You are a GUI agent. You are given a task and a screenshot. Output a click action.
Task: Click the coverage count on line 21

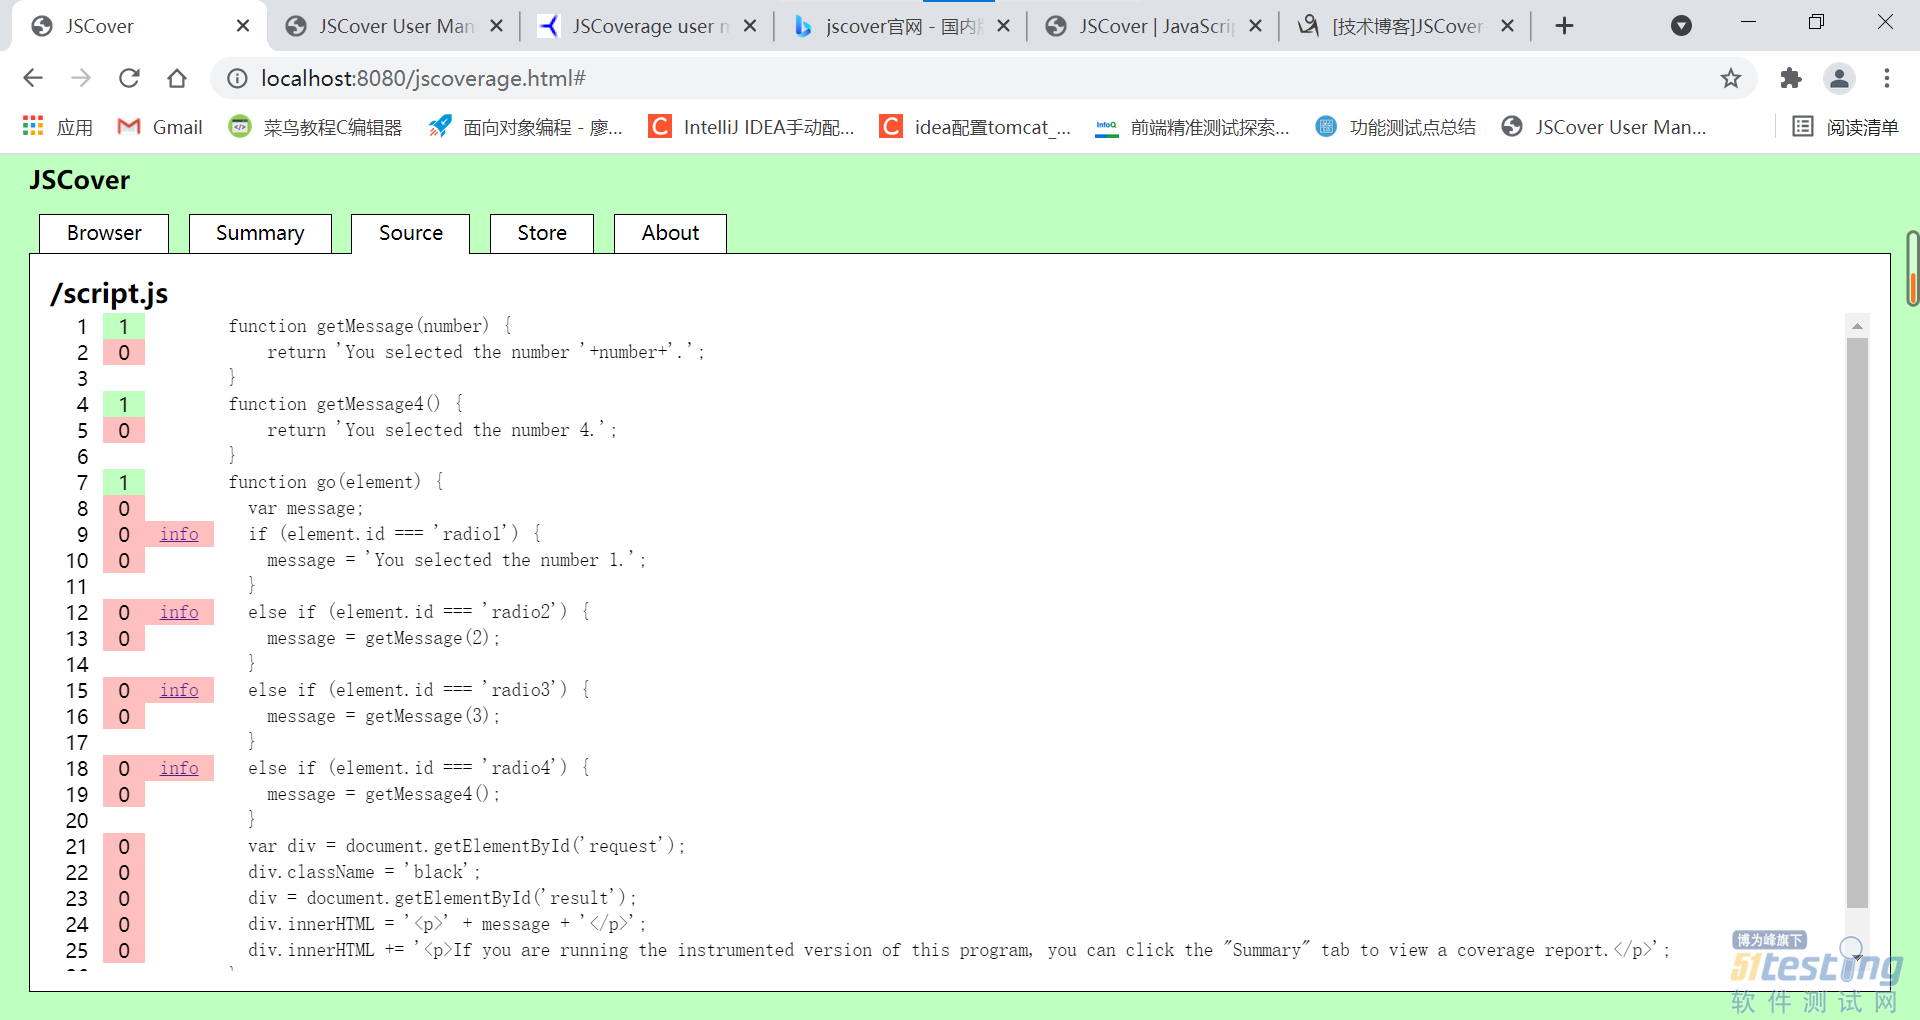[124, 846]
